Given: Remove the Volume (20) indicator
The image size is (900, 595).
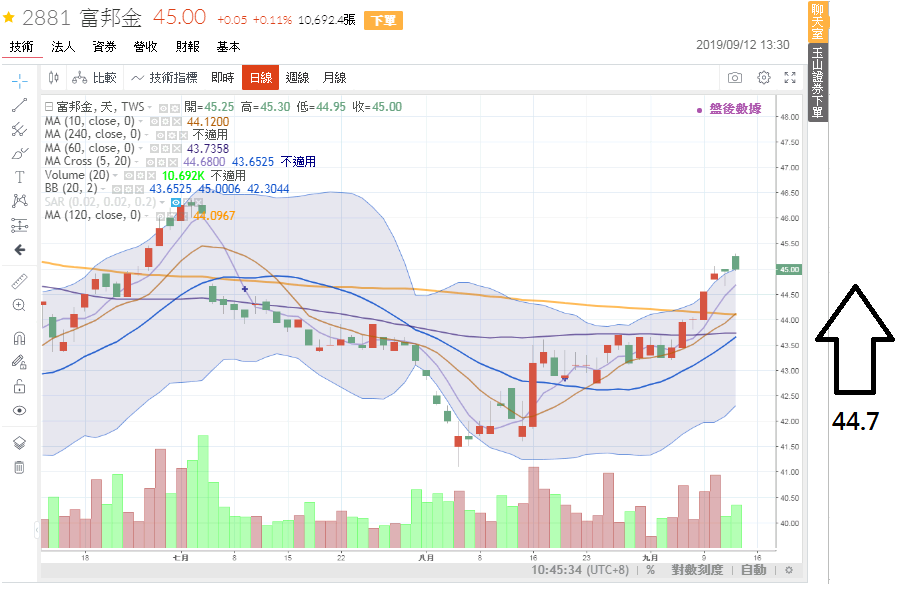Looking at the screenshot, I should pyautogui.click(x=152, y=176).
